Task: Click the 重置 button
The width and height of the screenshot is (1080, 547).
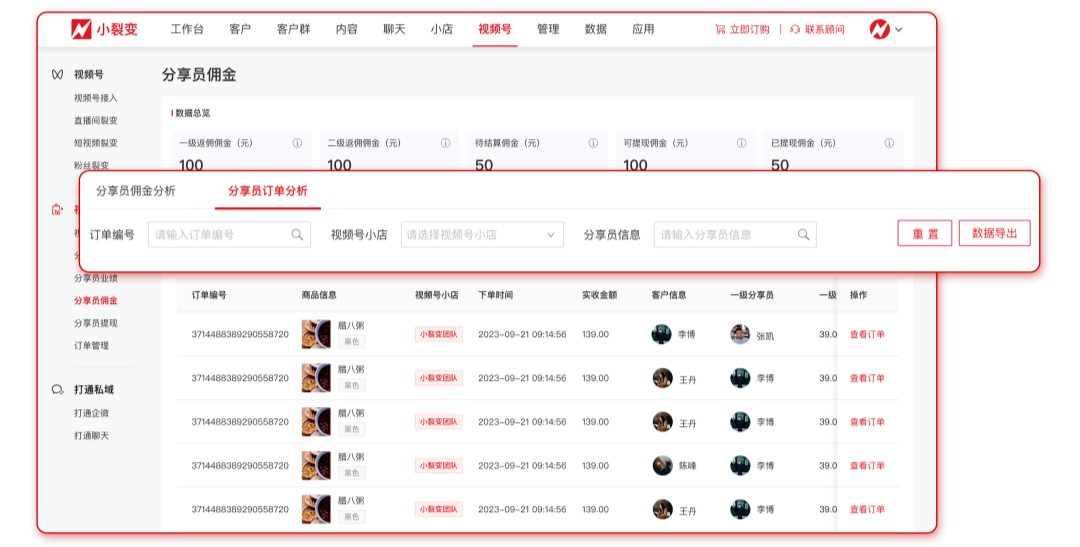Action: (x=924, y=234)
